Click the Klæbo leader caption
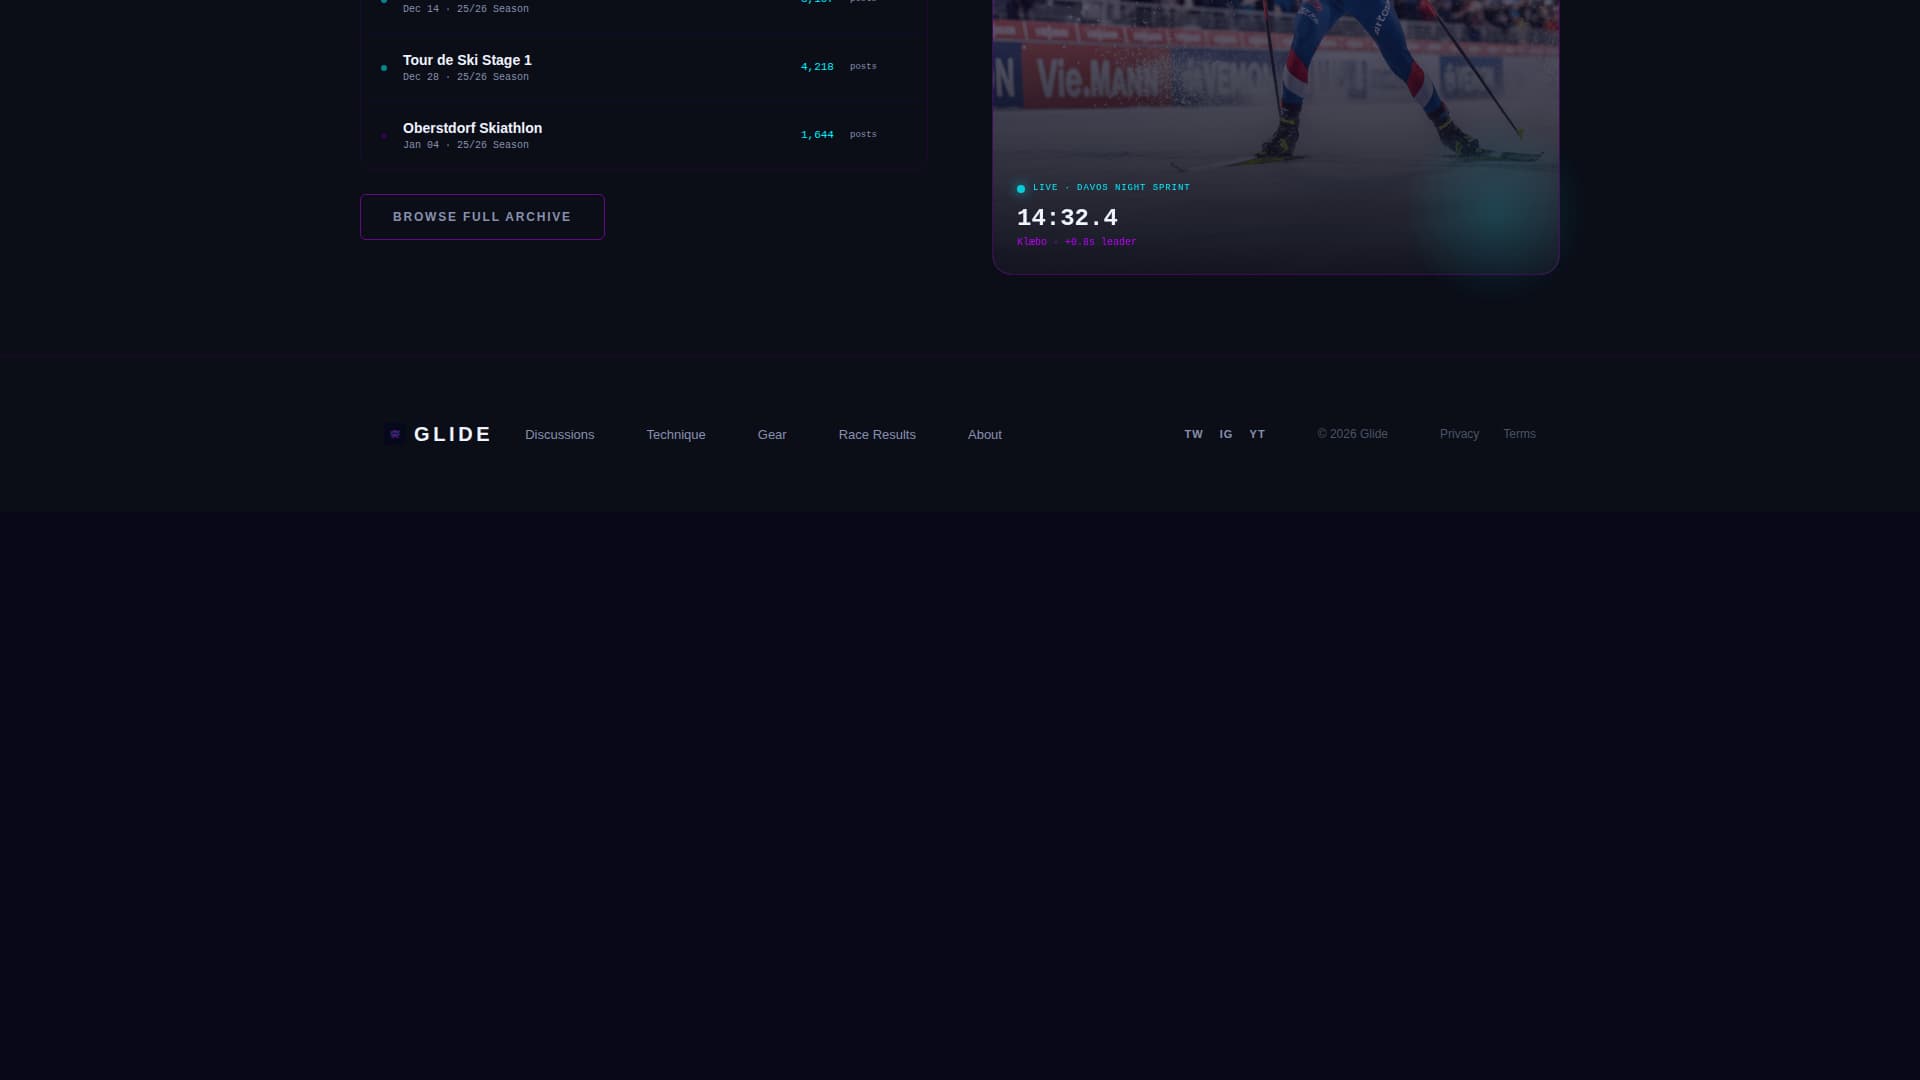 coord(1076,242)
